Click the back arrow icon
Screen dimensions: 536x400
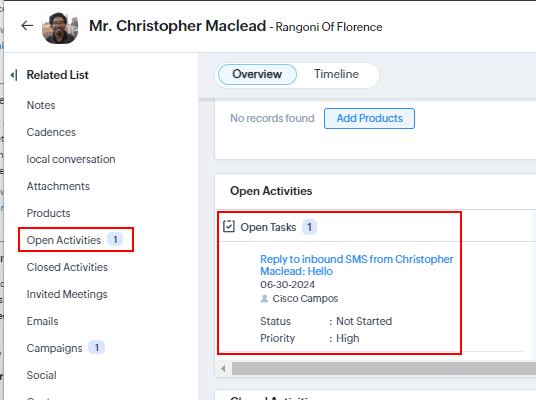27,25
